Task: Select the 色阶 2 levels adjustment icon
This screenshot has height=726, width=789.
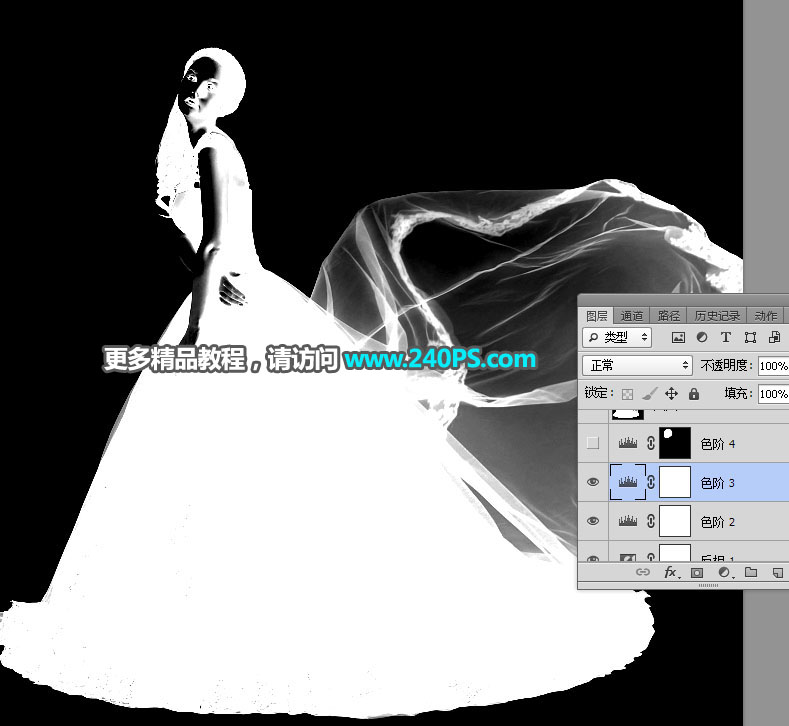Action: tap(627, 521)
